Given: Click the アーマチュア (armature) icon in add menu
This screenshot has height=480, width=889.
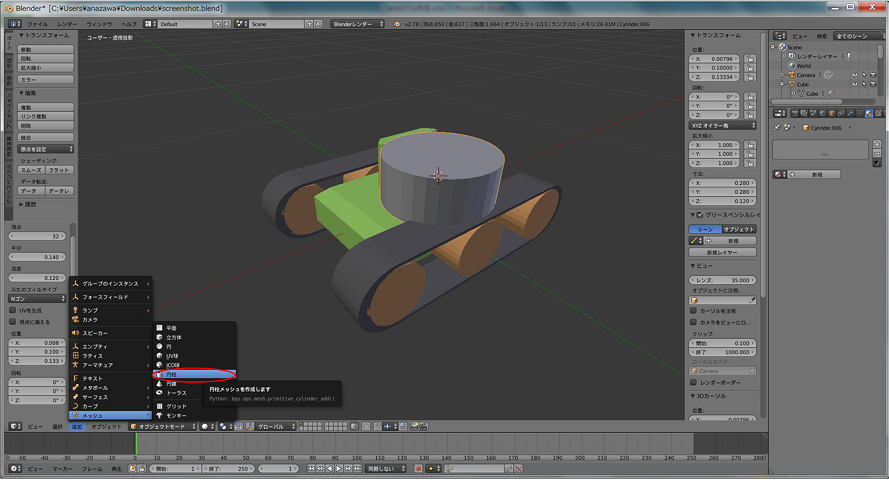Looking at the screenshot, I should 75,365.
